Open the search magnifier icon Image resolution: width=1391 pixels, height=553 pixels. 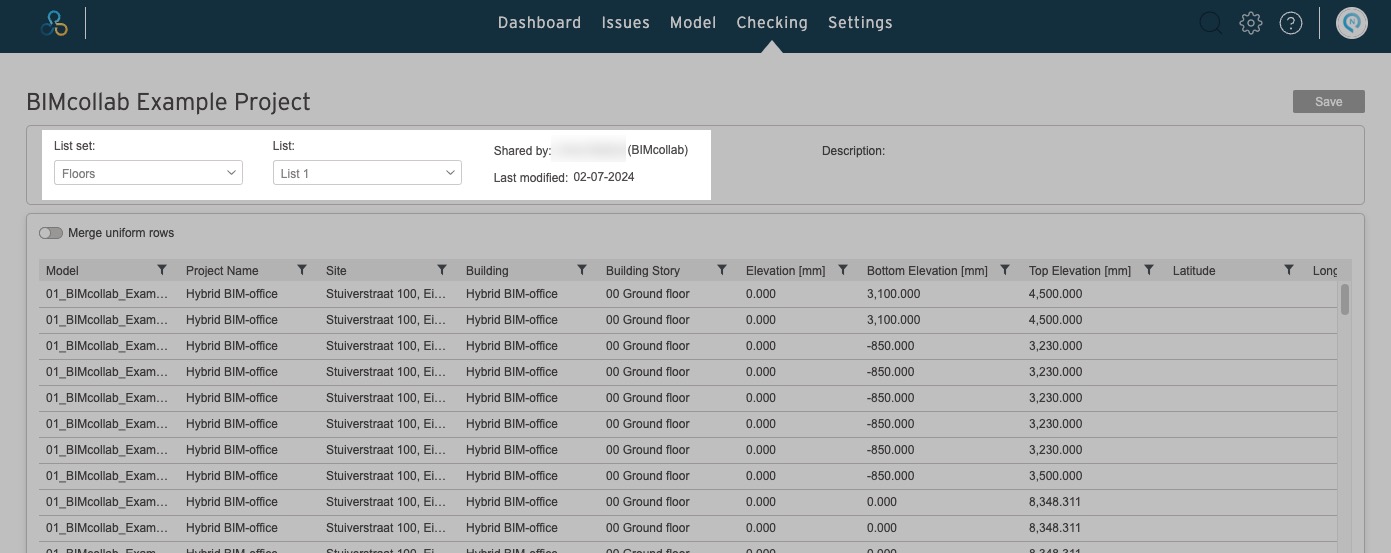(1210, 23)
